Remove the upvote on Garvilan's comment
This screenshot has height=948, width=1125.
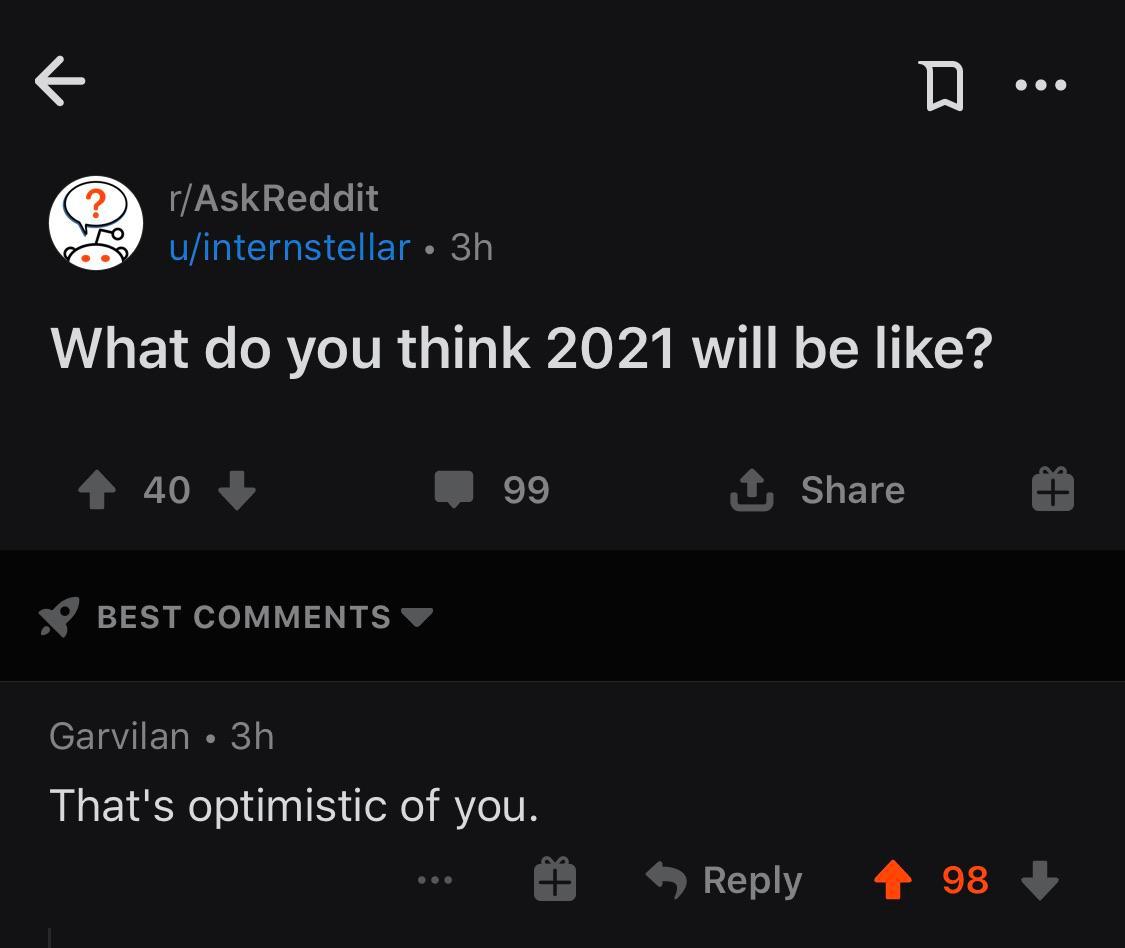point(893,880)
